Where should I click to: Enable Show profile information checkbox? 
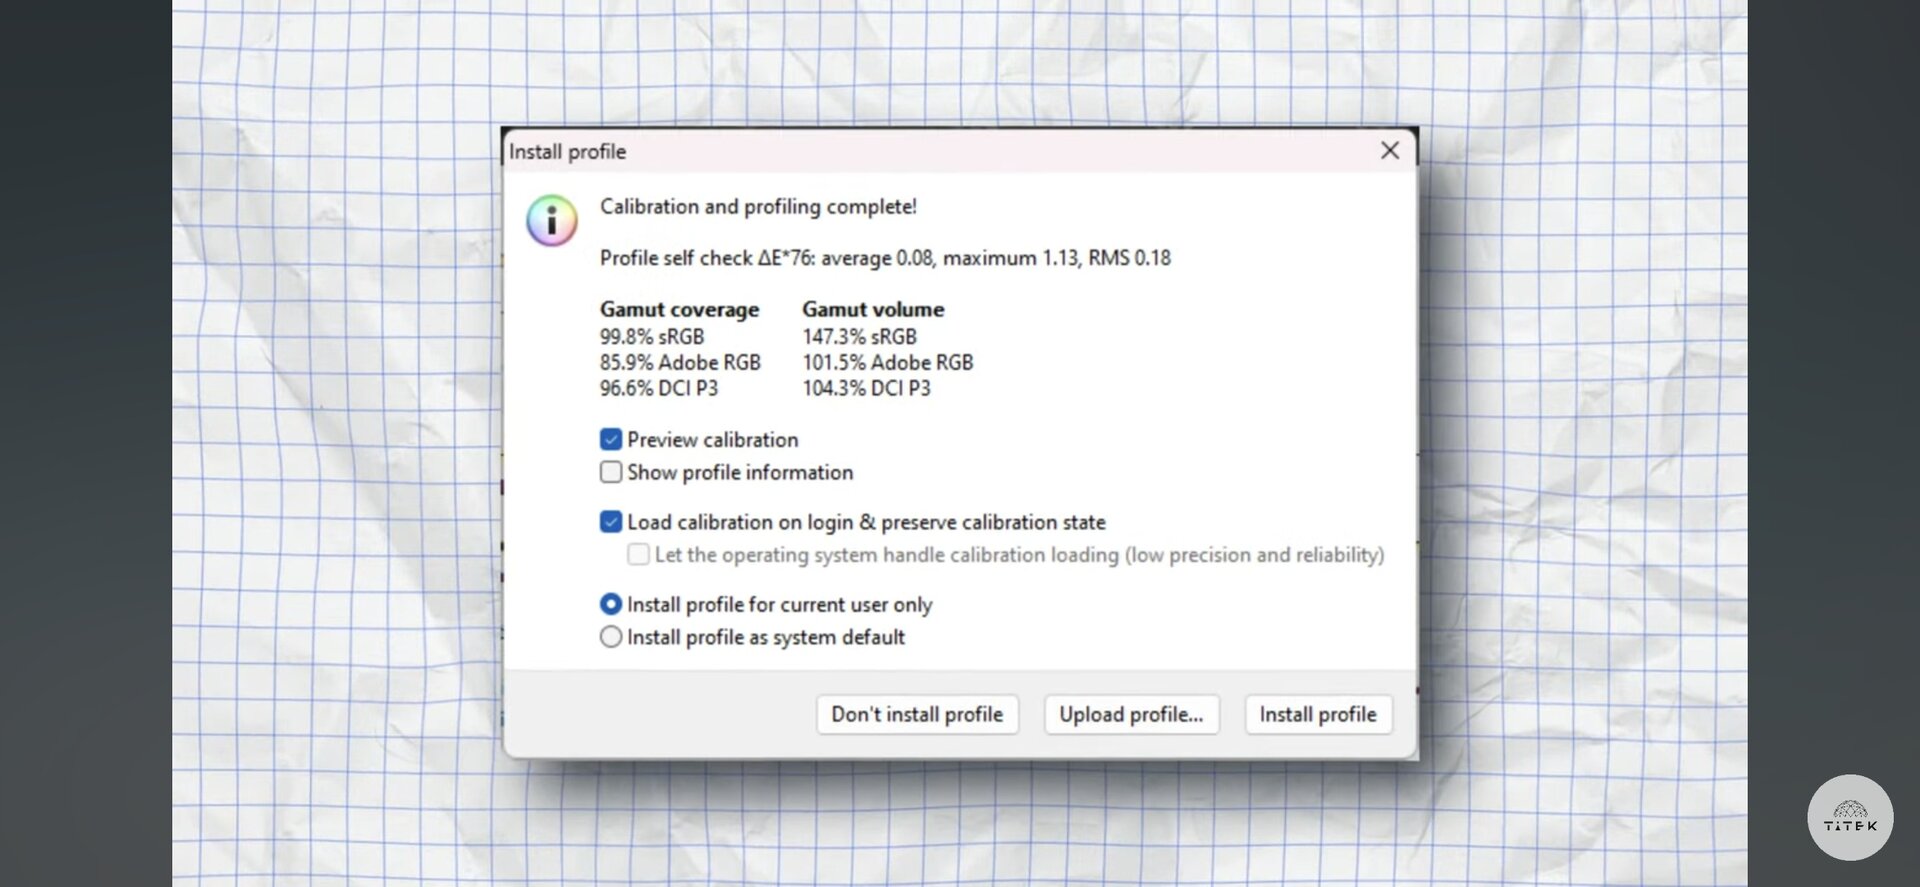click(x=611, y=472)
